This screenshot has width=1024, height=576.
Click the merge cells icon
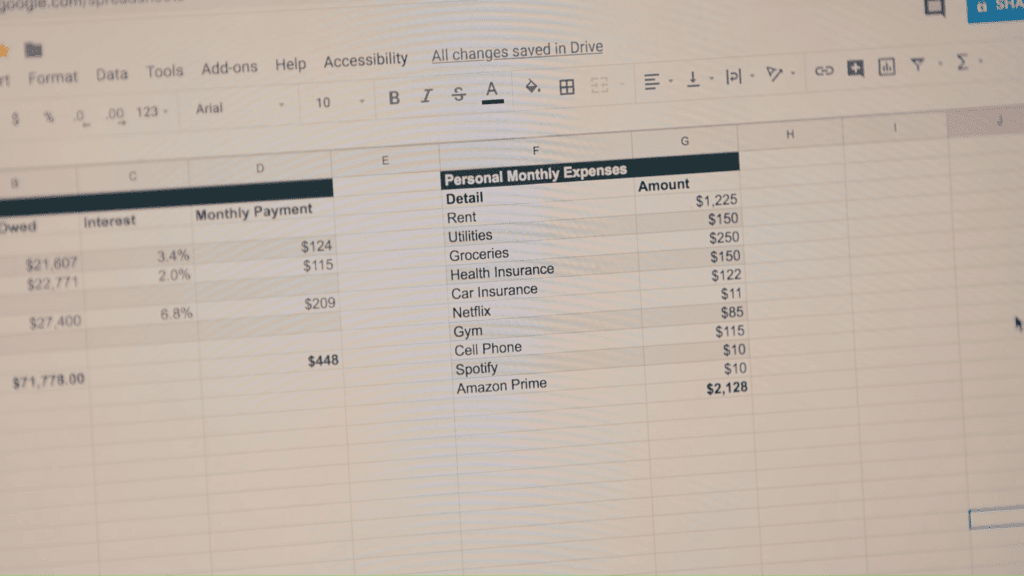pos(600,86)
